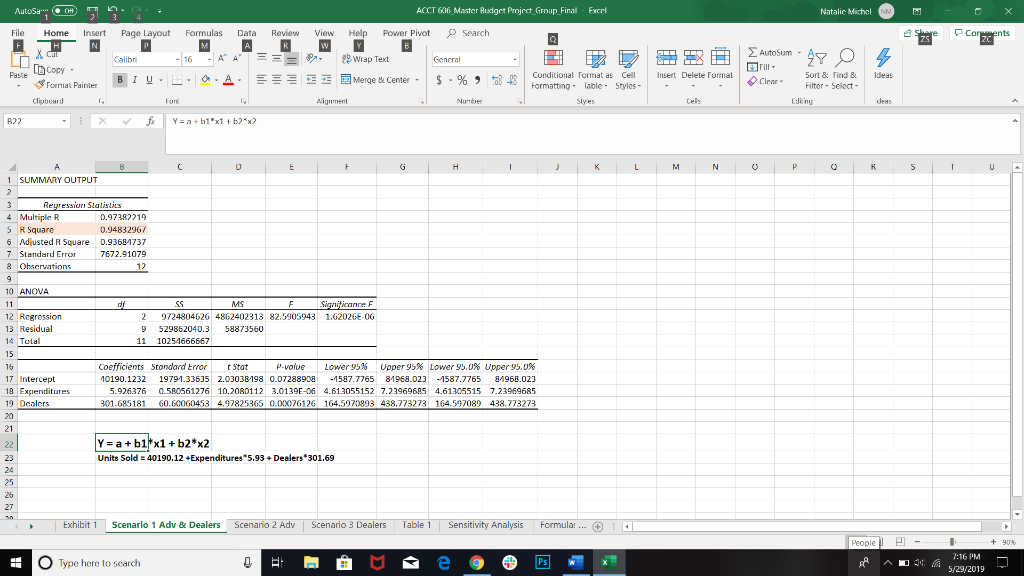1024x576 pixels.
Task: Click the Ideas lightning icon
Action: tap(883, 57)
